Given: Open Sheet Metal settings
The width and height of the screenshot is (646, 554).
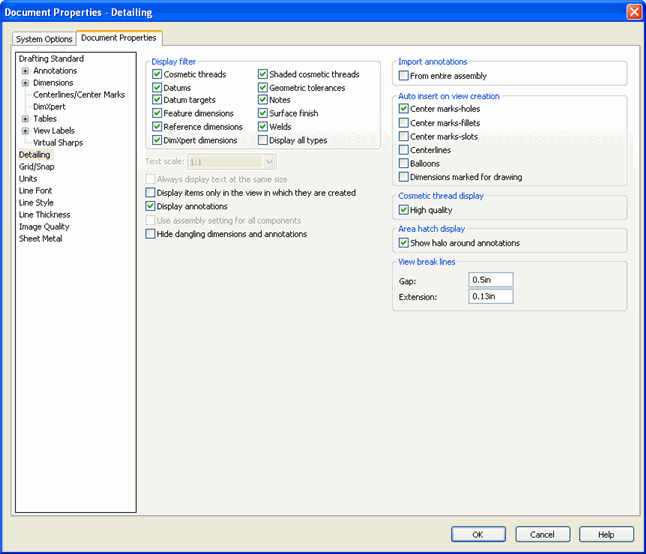Looking at the screenshot, I should [x=40, y=238].
